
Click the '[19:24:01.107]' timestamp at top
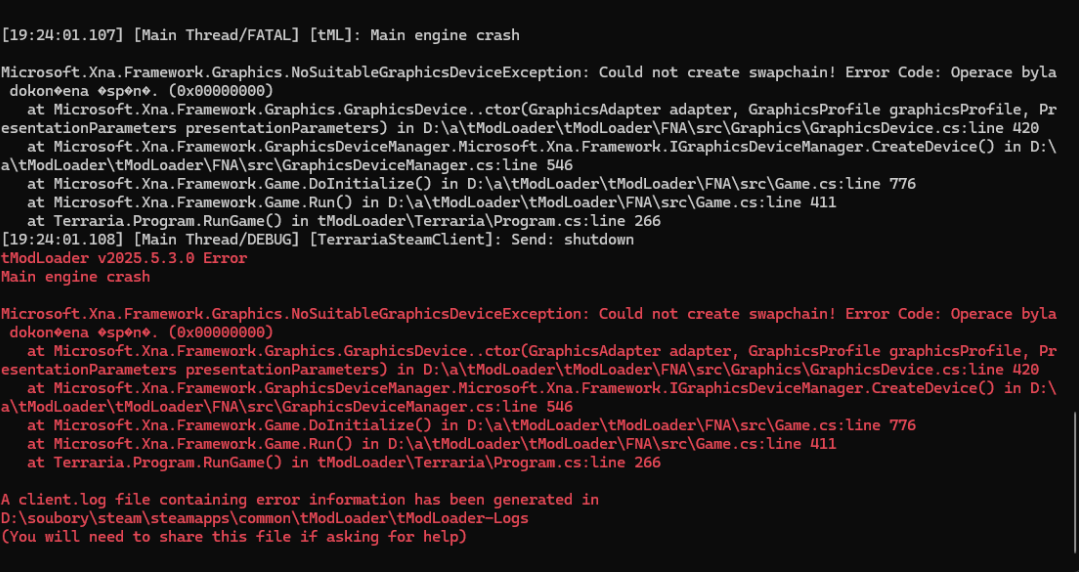(x=63, y=35)
